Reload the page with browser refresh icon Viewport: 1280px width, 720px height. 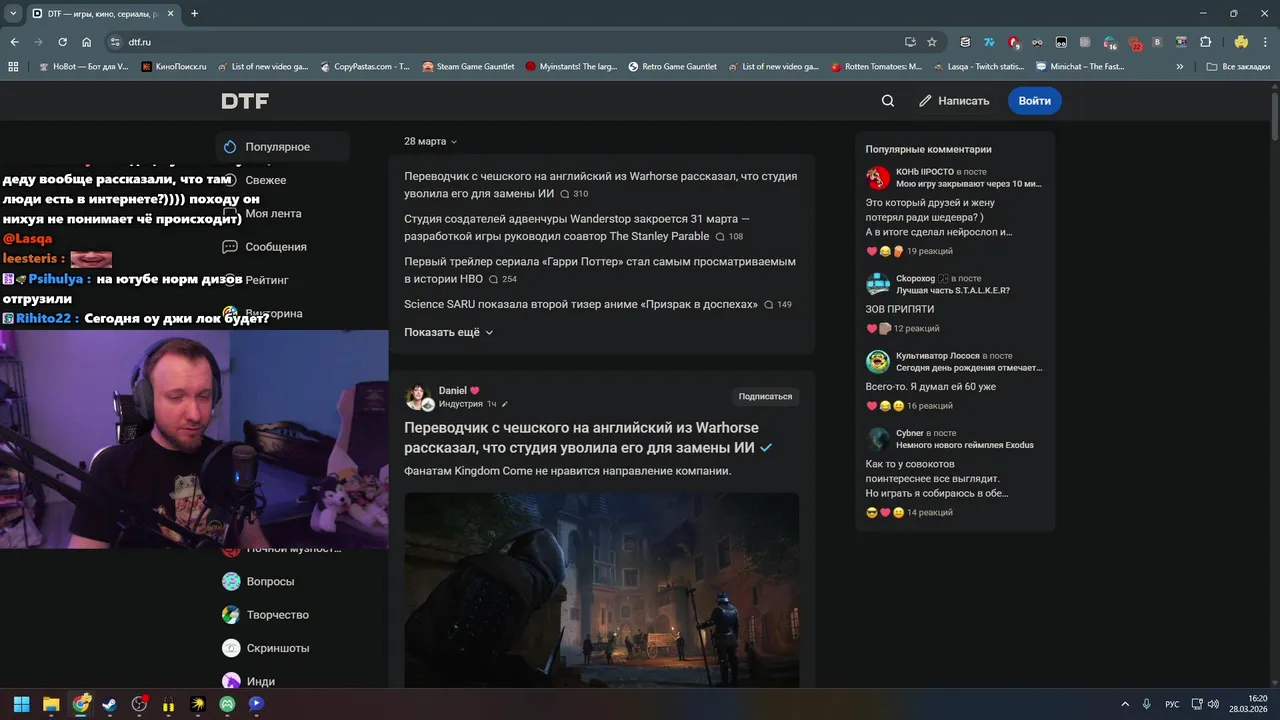[63, 42]
